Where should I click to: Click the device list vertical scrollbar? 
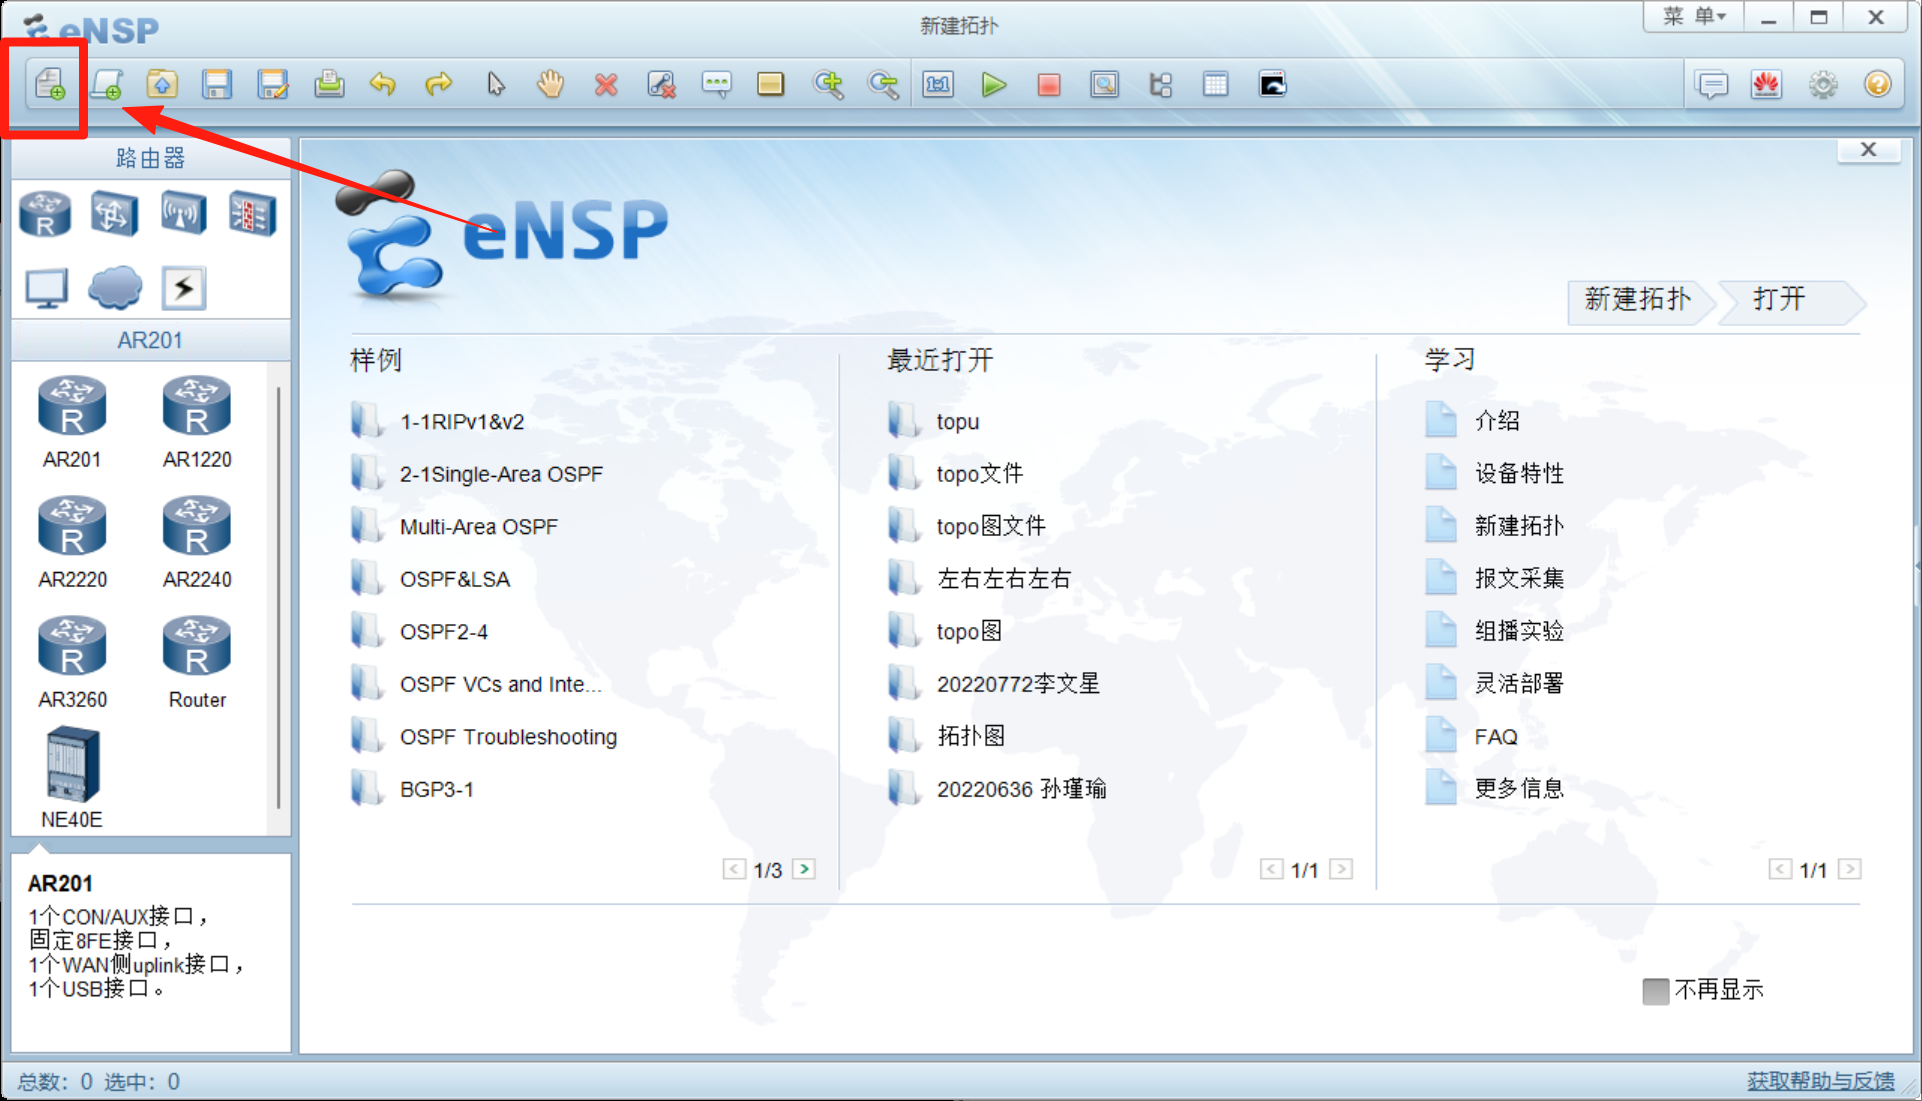[278, 600]
